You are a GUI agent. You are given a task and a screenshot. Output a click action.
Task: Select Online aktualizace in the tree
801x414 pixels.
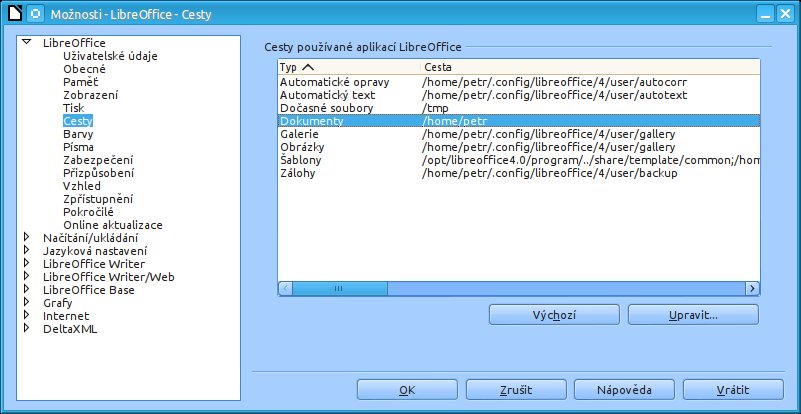(x=113, y=225)
